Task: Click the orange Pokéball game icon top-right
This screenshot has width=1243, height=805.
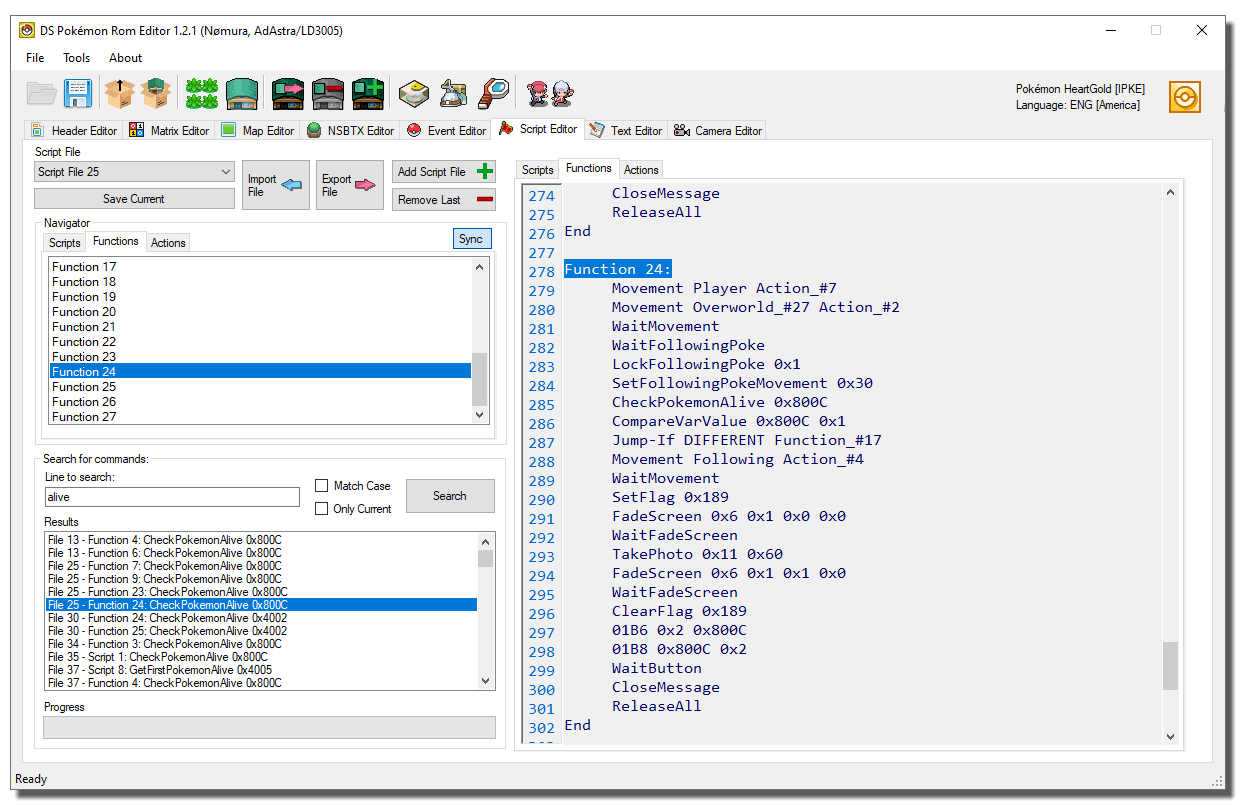Action: [x=1185, y=97]
